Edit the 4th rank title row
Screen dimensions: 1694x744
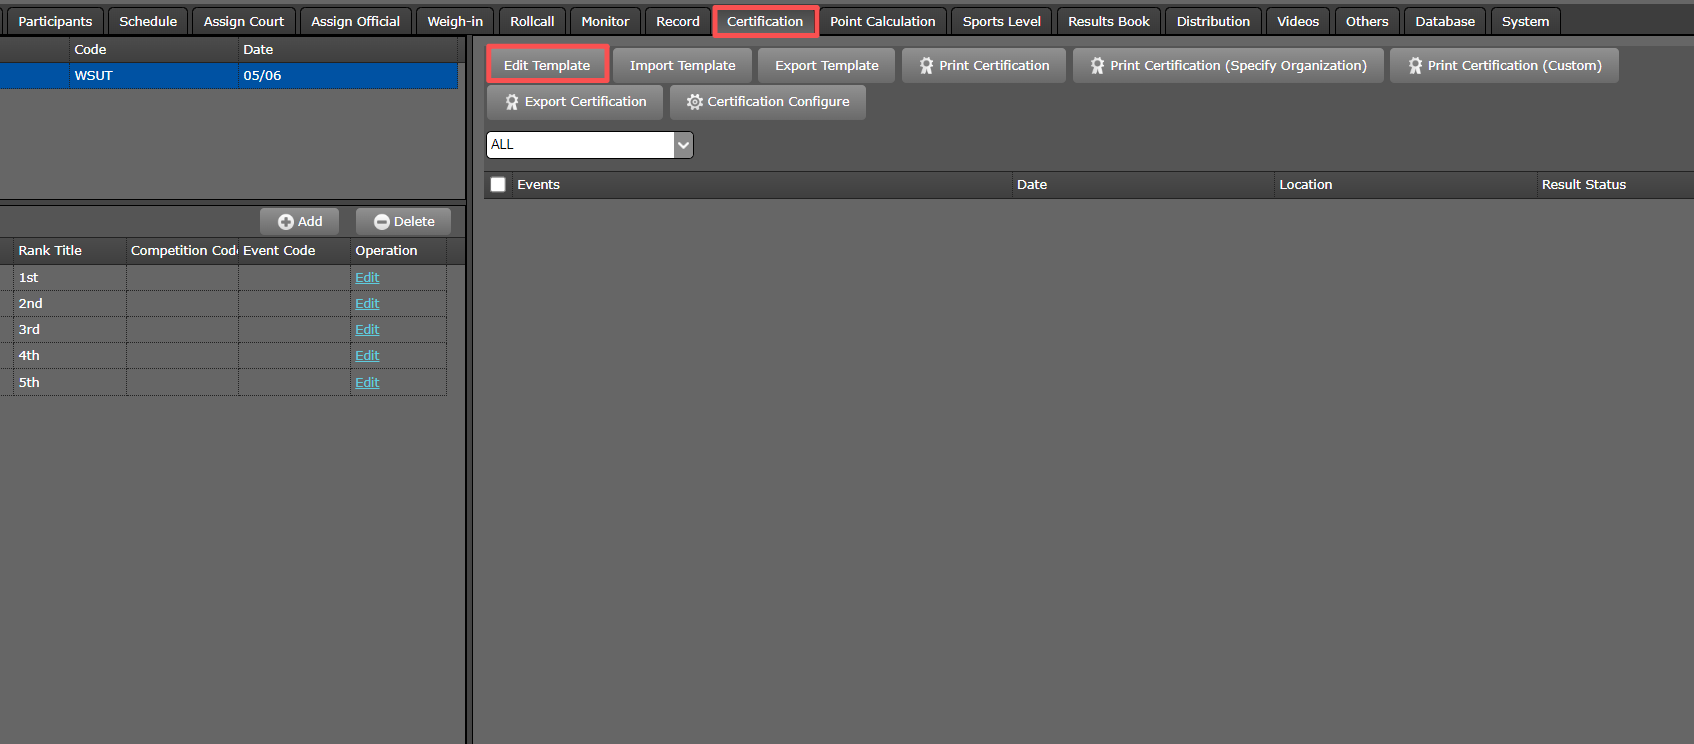point(367,356)
